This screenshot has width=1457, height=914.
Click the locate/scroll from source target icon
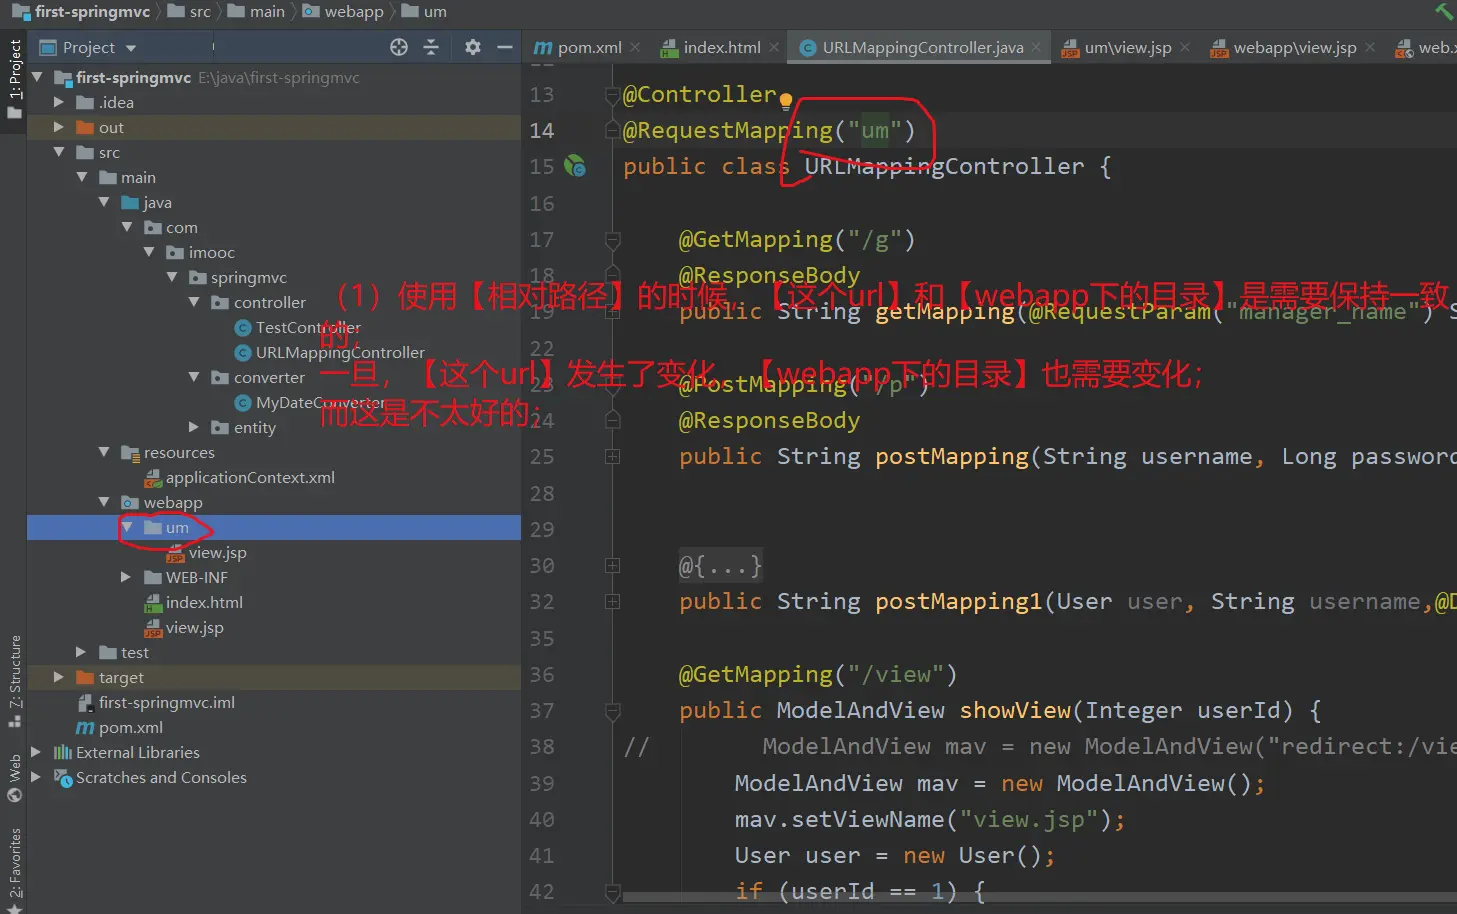pos(399,47)
